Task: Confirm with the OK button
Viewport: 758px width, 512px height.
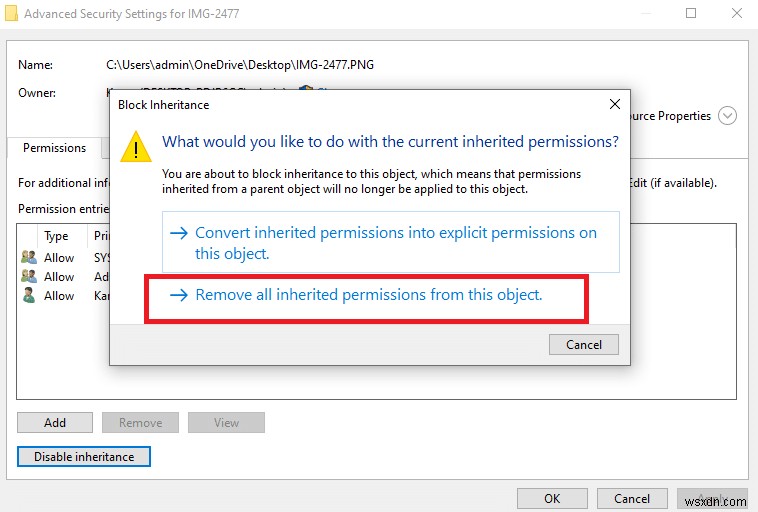Action: (552, 498)
